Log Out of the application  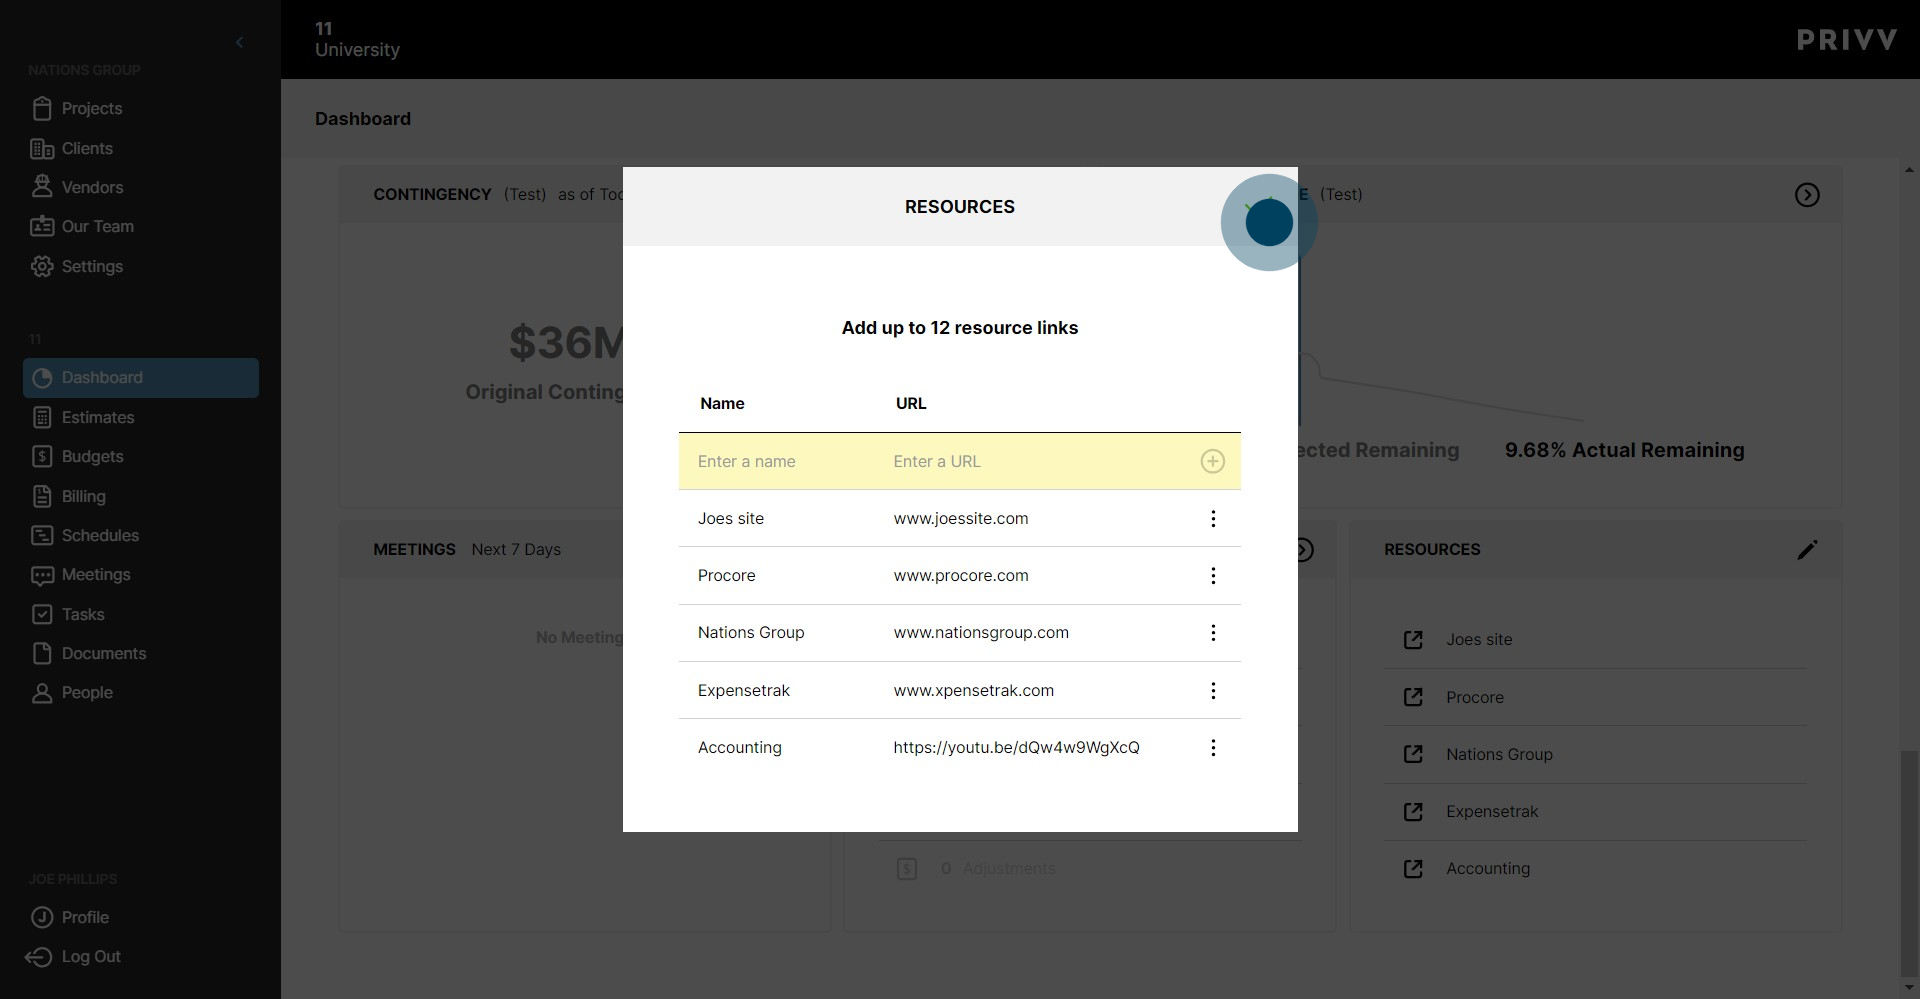(91, 957)
